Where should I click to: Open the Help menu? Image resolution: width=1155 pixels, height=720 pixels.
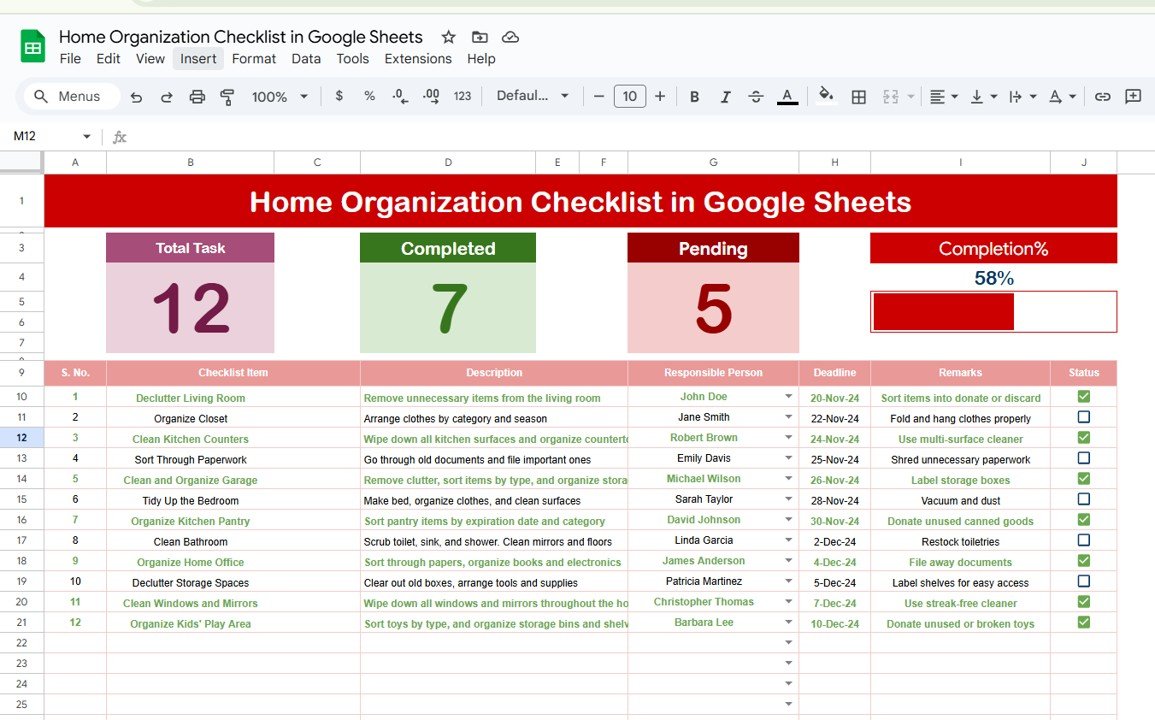(481, 59)
